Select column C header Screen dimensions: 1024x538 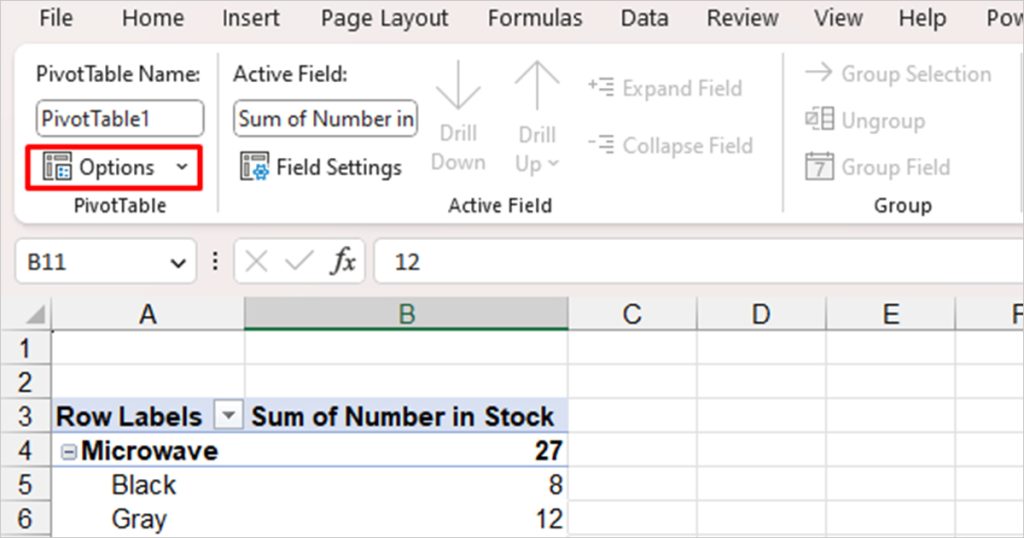pyautogui.click(x=632, y=314)
